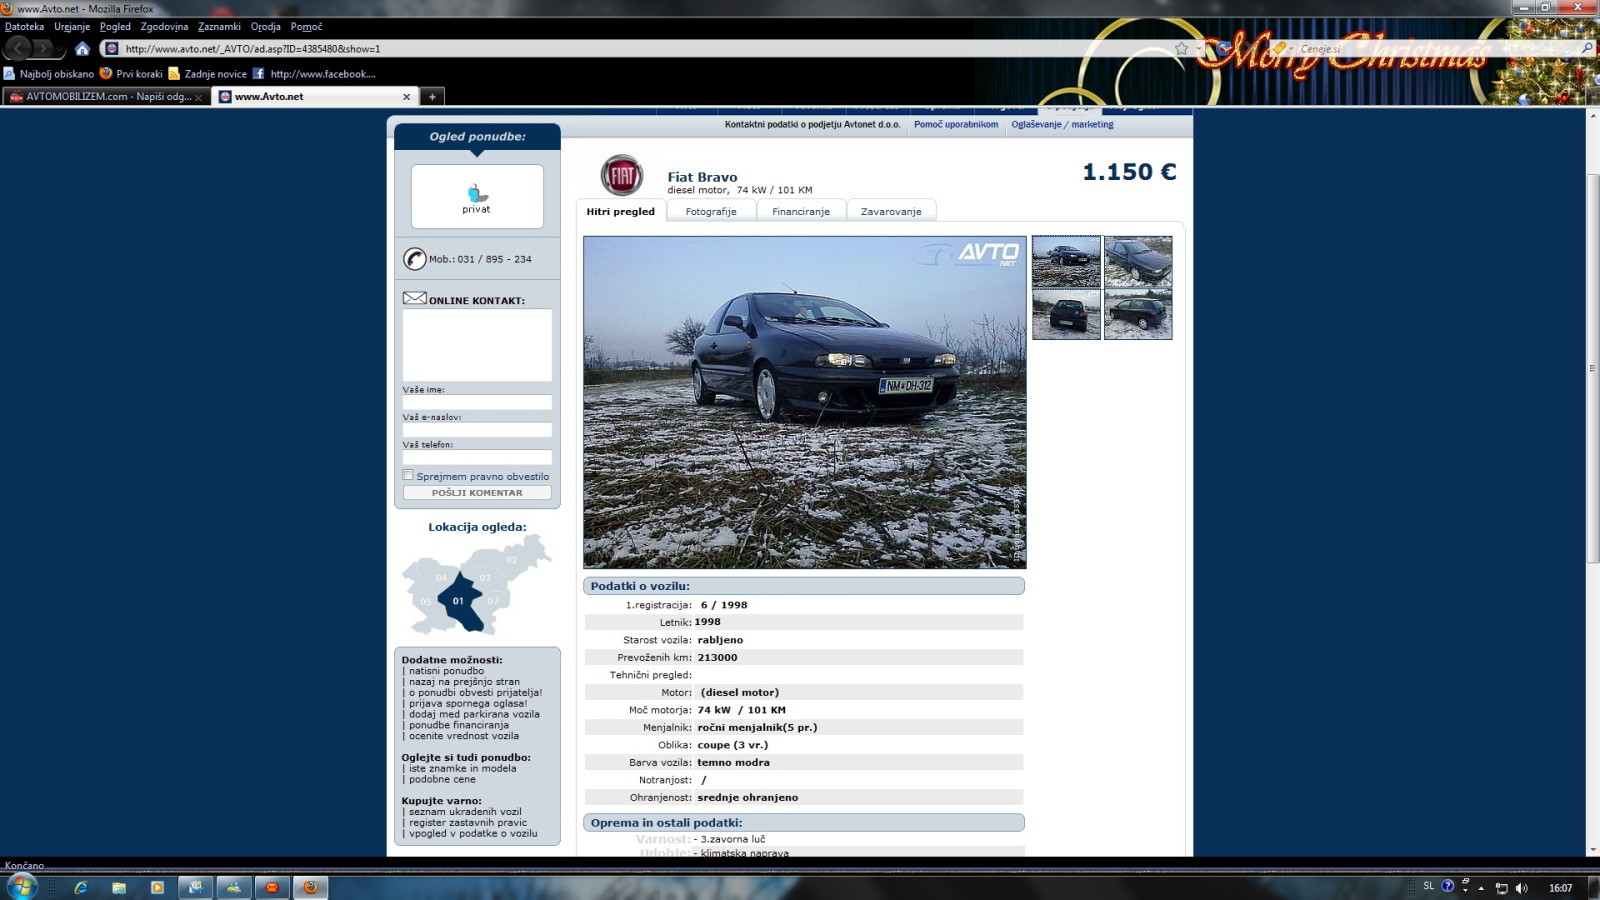Open the Facebook bookmark icon
This screenshot has height=900, width=1600.
[258, 73]
